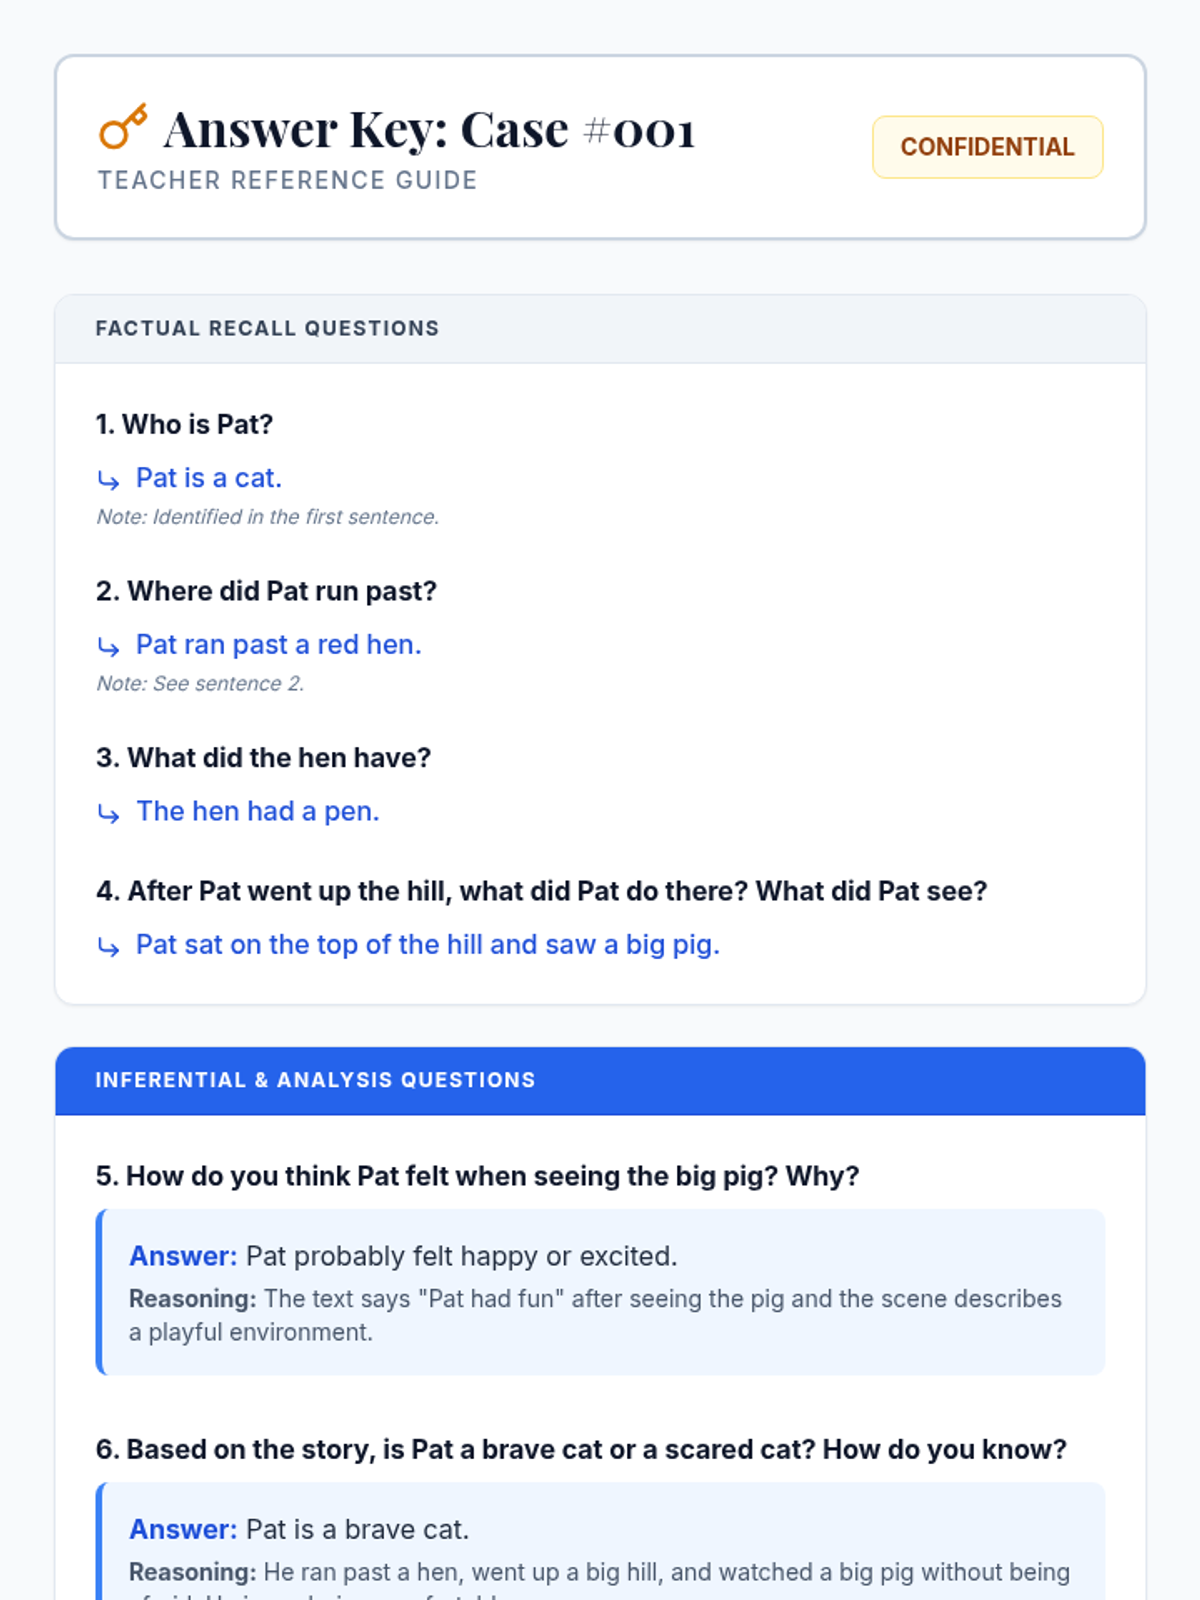Click the orange key icon in header
Image resolution: width=1200 pixels, height=1600 pixels.
(x=123, y=127)
